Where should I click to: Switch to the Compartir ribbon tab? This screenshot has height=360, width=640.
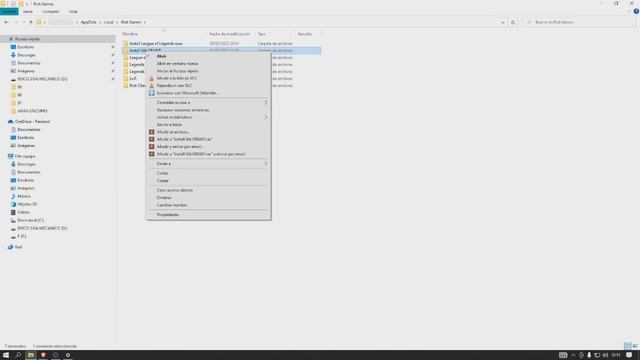[x=51, y=11]
